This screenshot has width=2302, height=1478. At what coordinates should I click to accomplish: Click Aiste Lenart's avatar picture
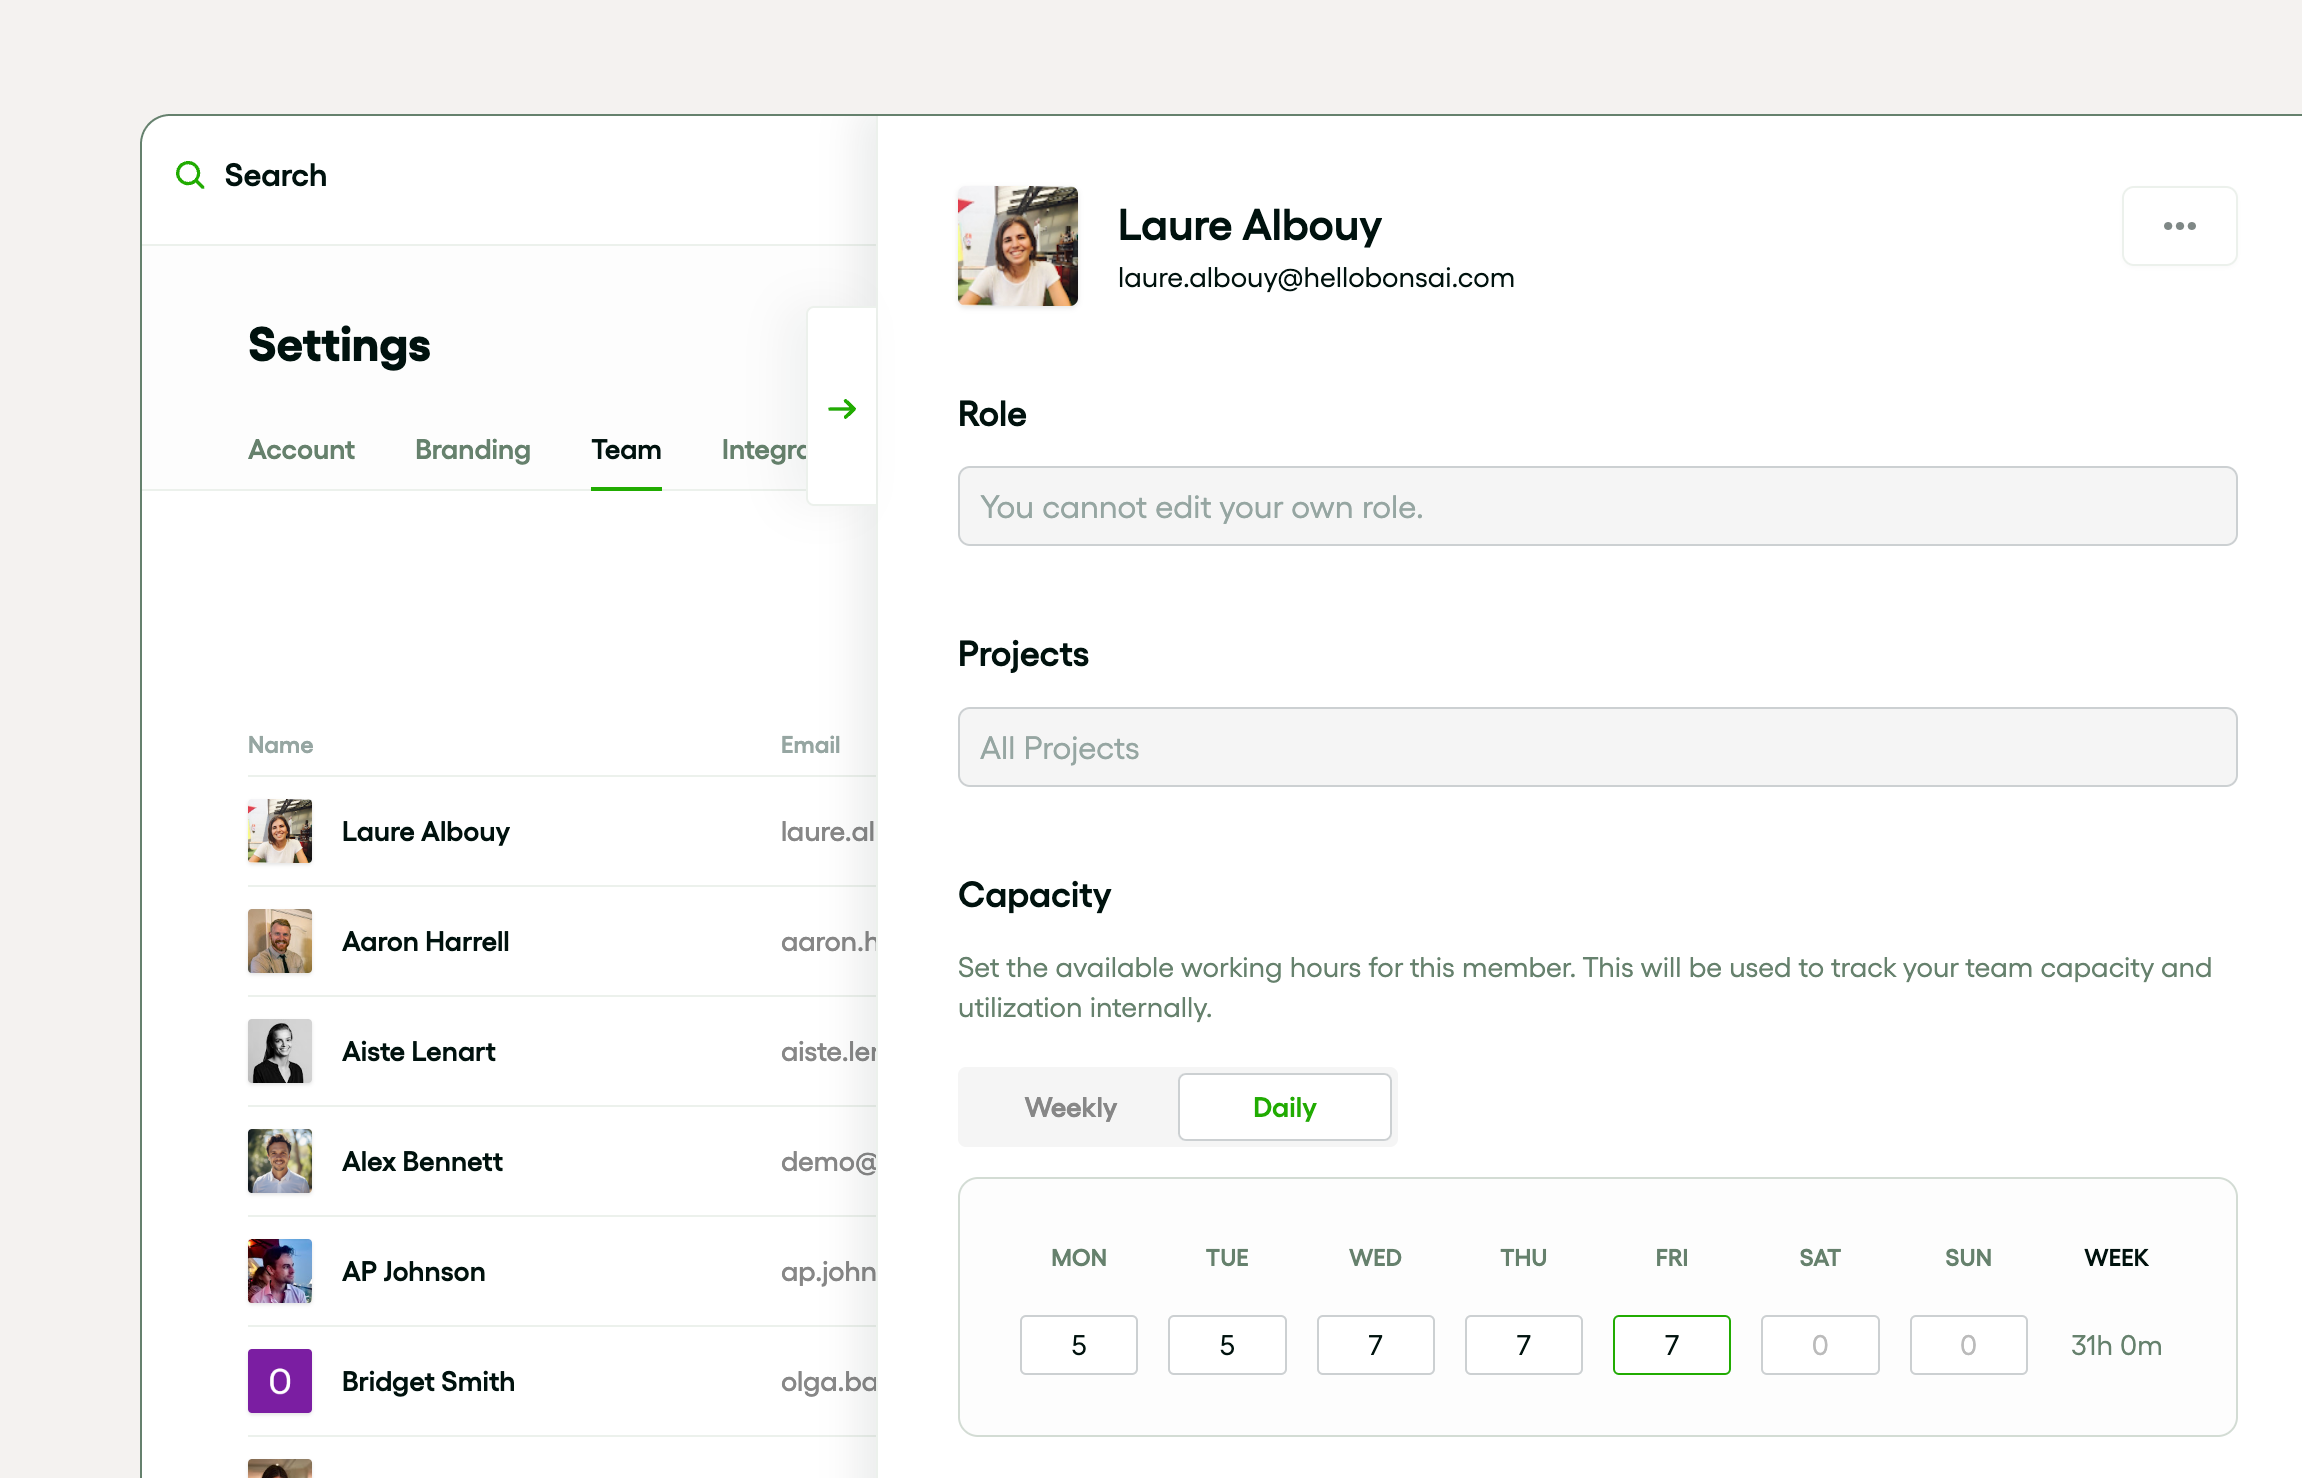coord(280,1051)
